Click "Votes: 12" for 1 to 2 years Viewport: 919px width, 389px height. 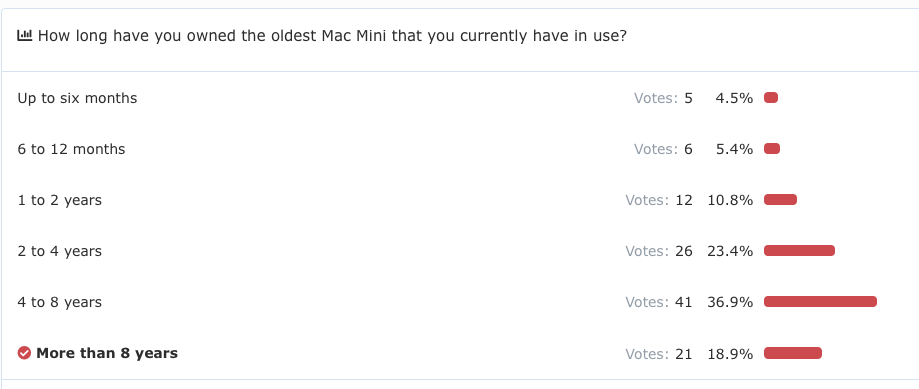[x=659, y=200]
